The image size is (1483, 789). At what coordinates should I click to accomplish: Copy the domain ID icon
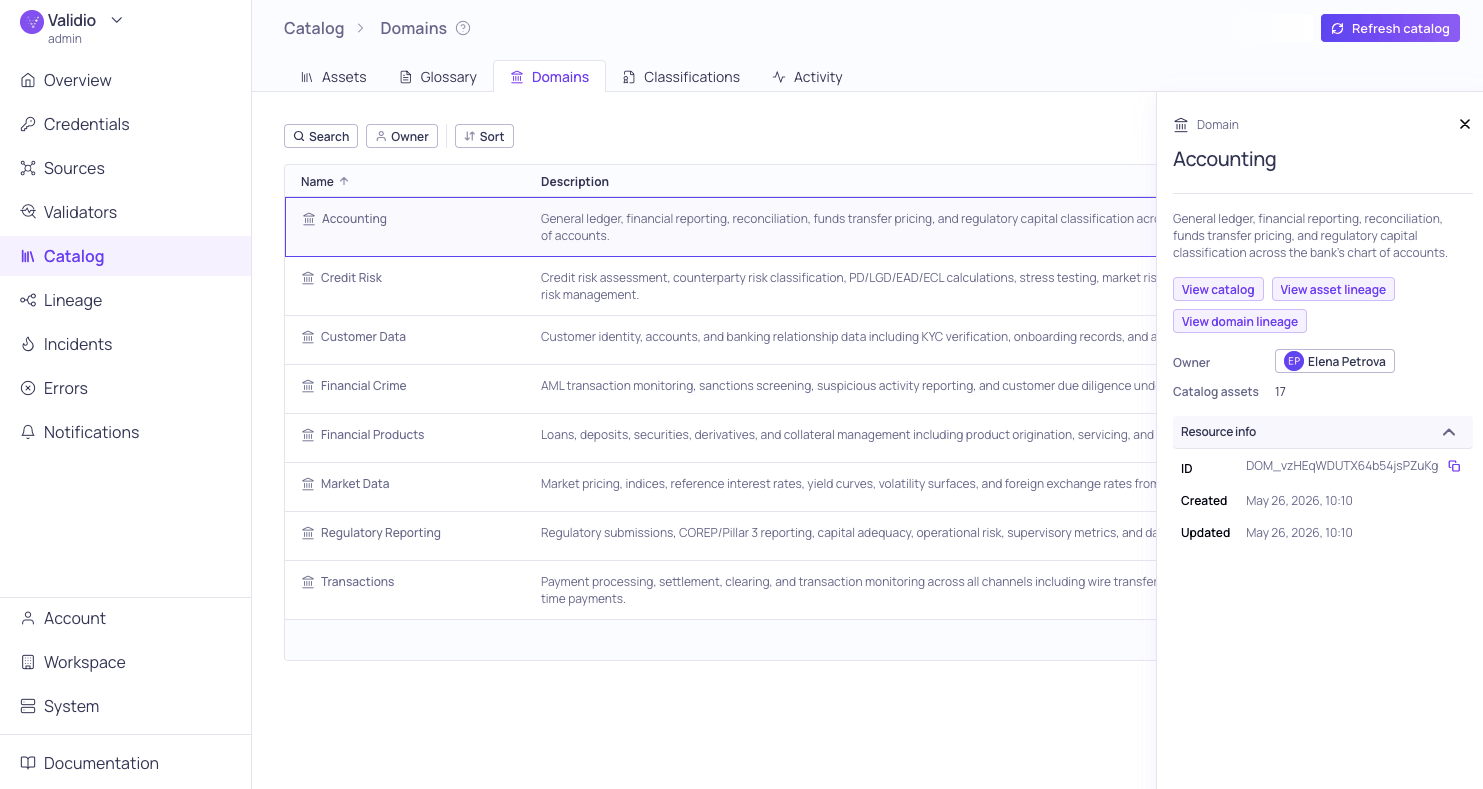coord(1455,466)
